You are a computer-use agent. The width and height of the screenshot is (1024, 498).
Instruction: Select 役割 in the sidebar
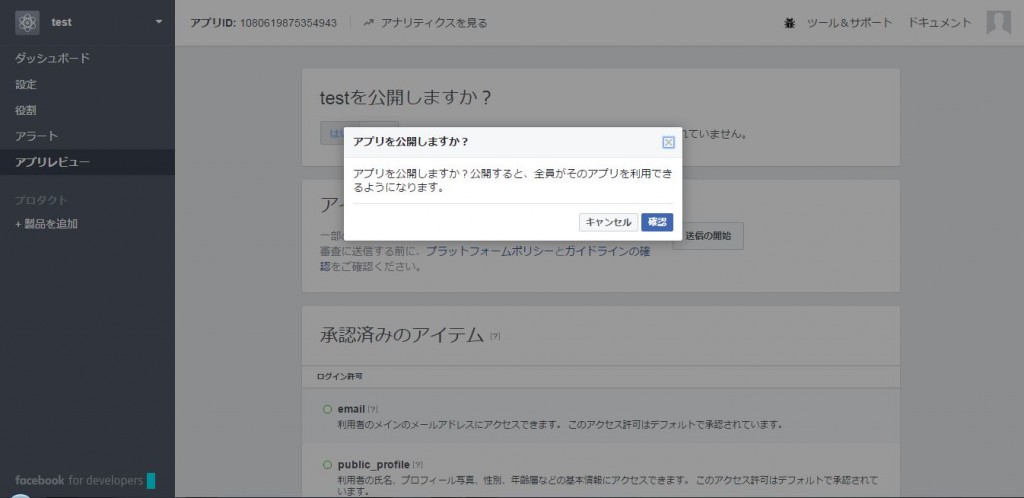point(26,110)
